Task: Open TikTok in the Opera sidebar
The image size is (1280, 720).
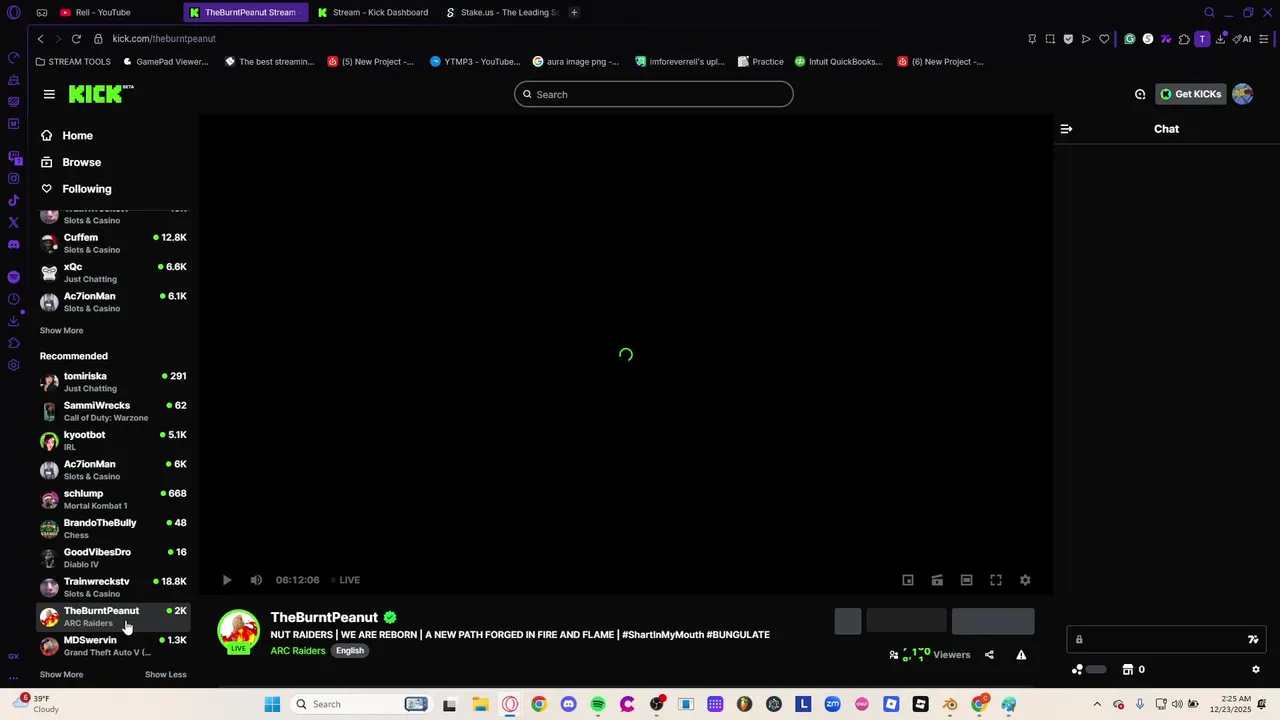Action: (13, 201)
